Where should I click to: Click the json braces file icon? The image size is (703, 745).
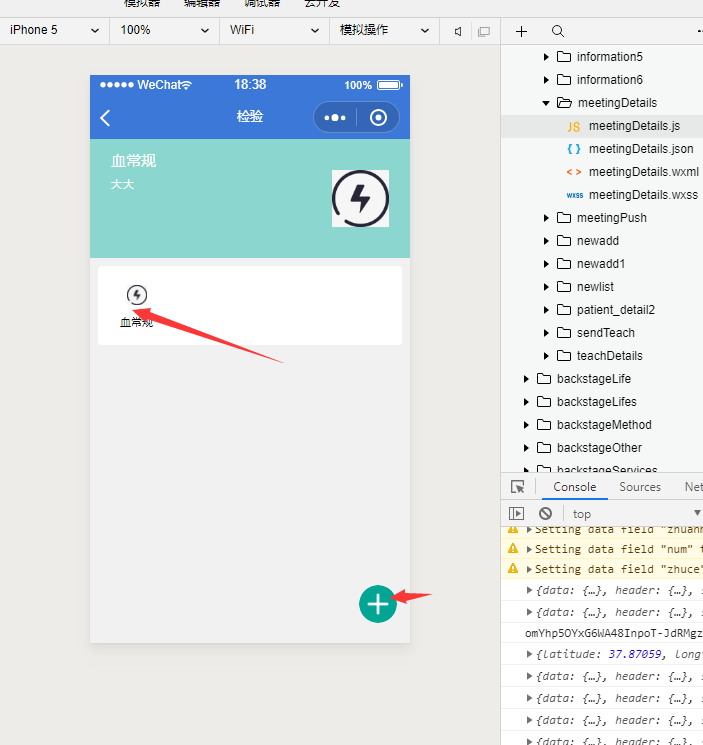click(574, 149)
